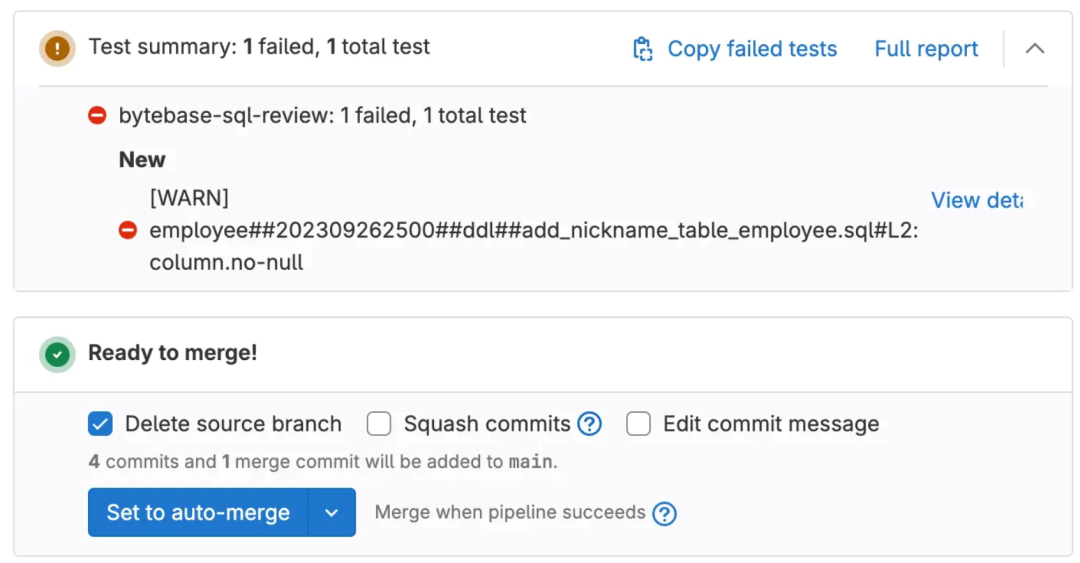Click the red failed icon beside bytebase-sql-review

click(x=97, y=116)
